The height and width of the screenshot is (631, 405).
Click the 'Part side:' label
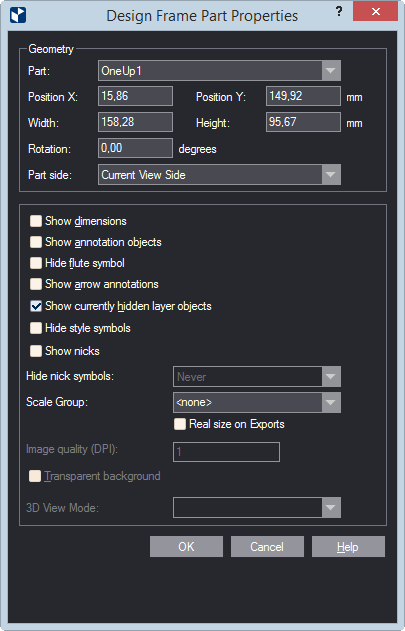[x=50, y=175]
